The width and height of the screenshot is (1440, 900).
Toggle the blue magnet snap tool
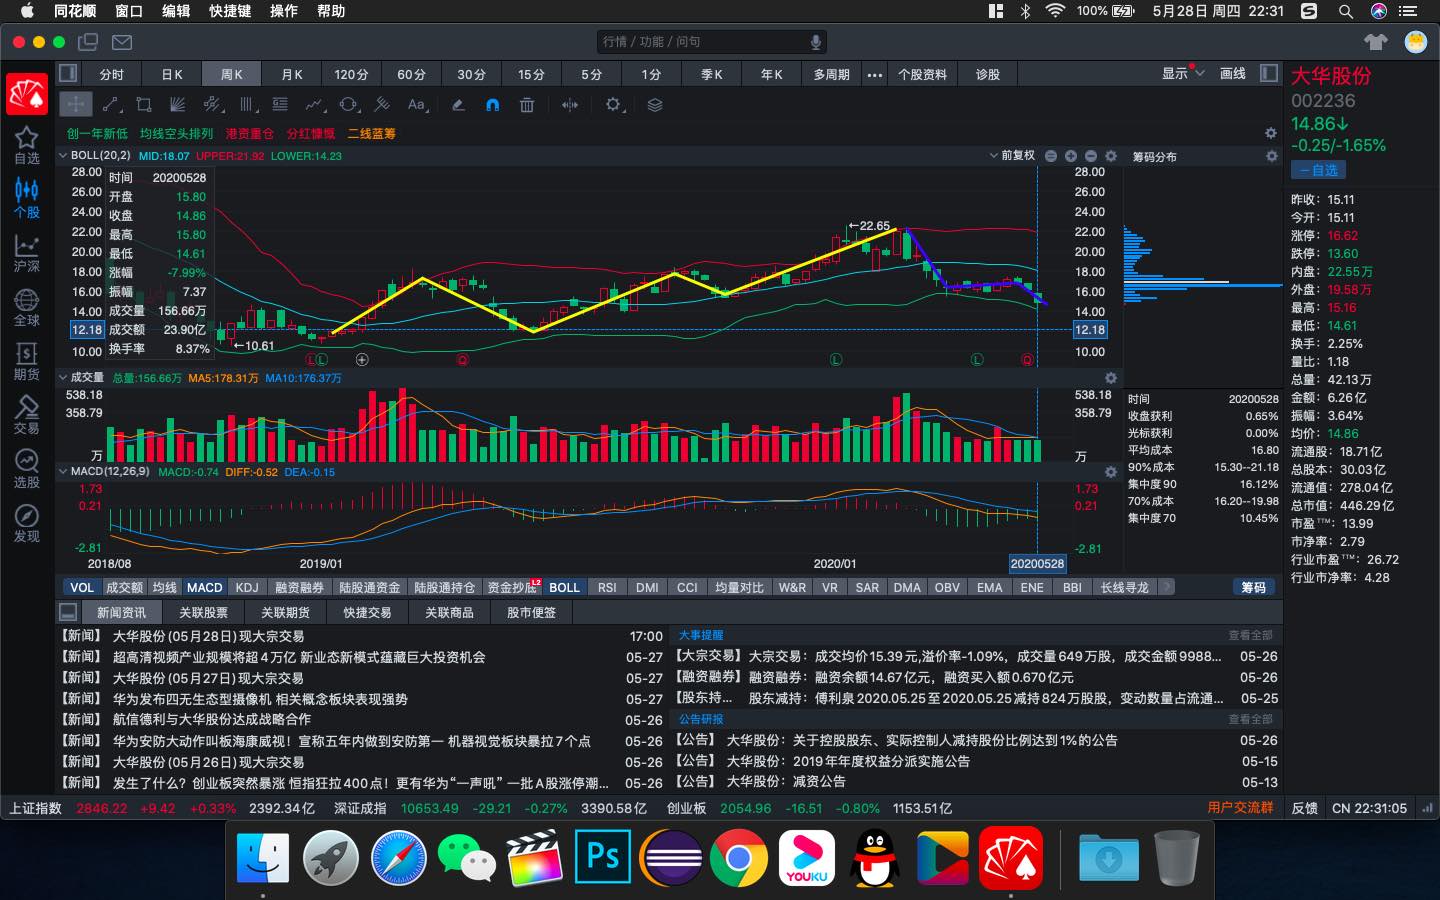click(492, 104)
